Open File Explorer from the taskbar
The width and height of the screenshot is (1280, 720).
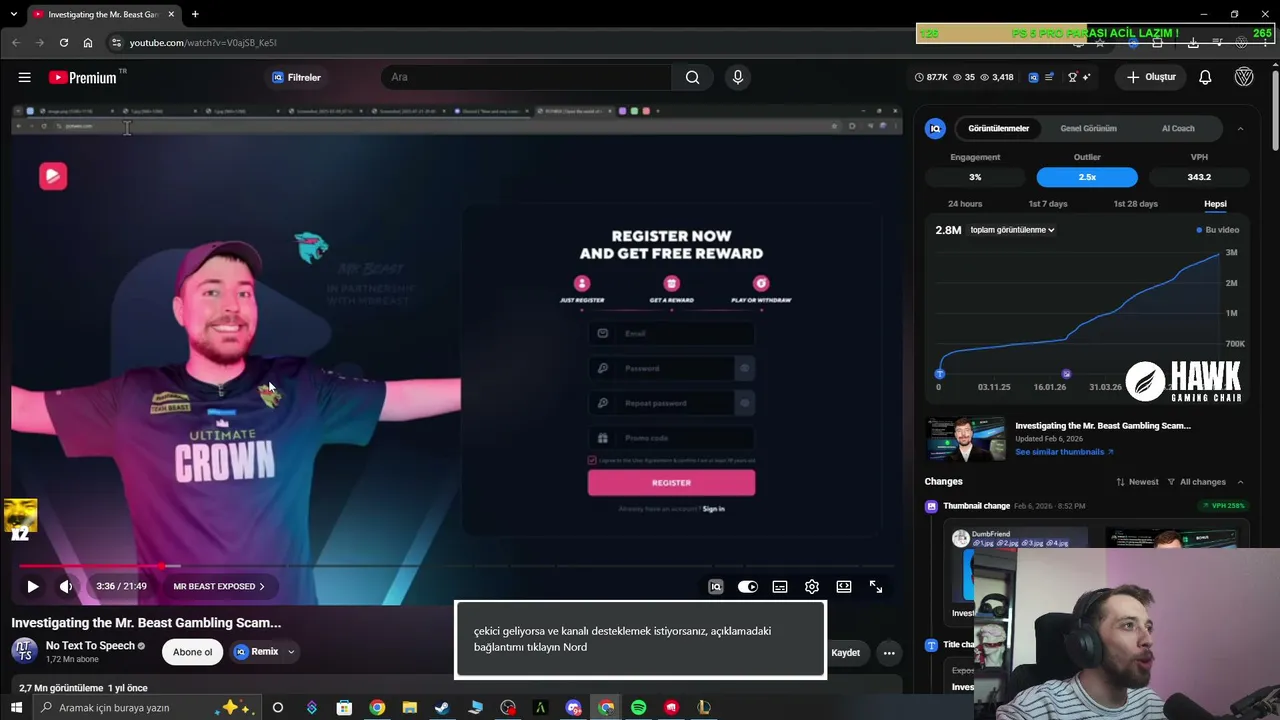(x=409, y=707)
